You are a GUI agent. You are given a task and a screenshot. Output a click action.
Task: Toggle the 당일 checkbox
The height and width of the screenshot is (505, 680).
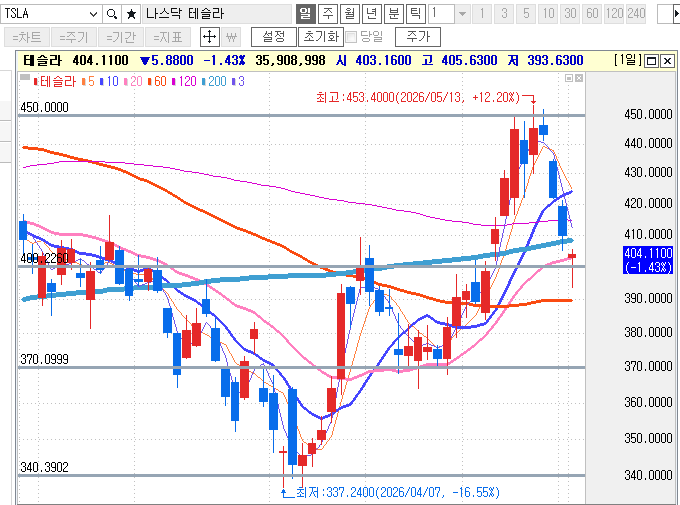click(351, 37)
